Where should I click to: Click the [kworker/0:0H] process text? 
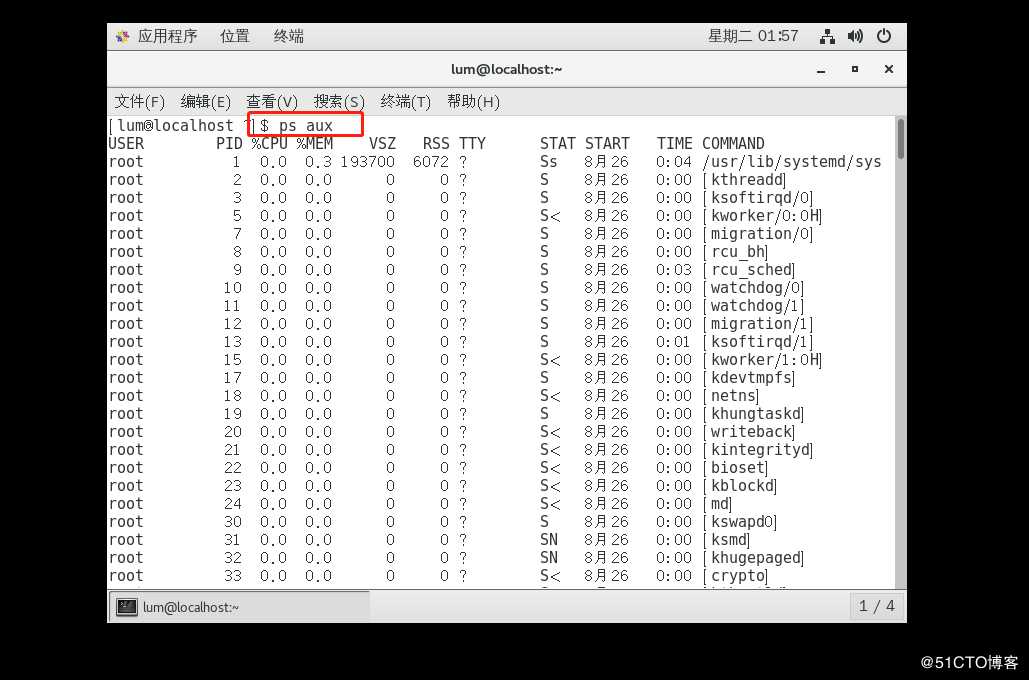pyautogui.click(x=762, y=216)
